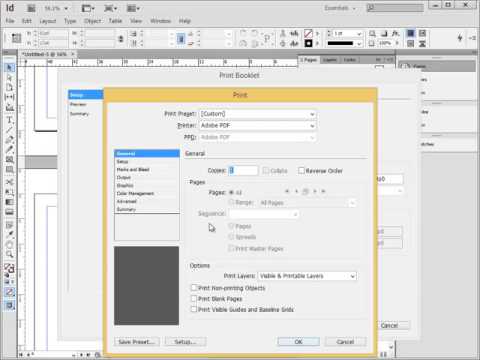
Task: Click the constrain proportions chain icon
Action: (x=121, y=39)
